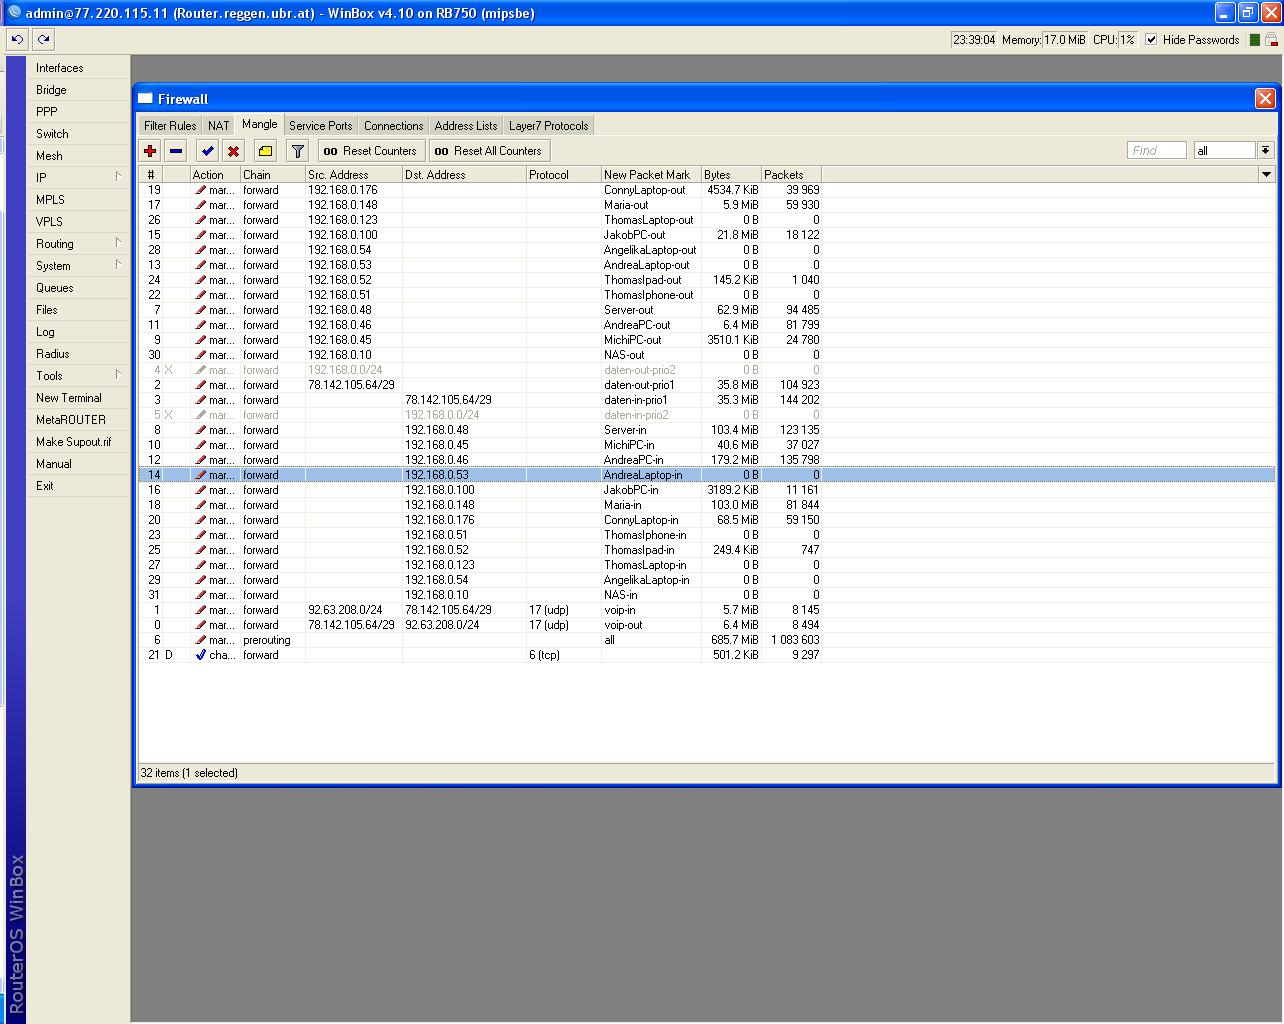This screenshot has height=1024, width=1284.
Task: Sort by Dst. Address column header
Action: click(x=464, y=174)
